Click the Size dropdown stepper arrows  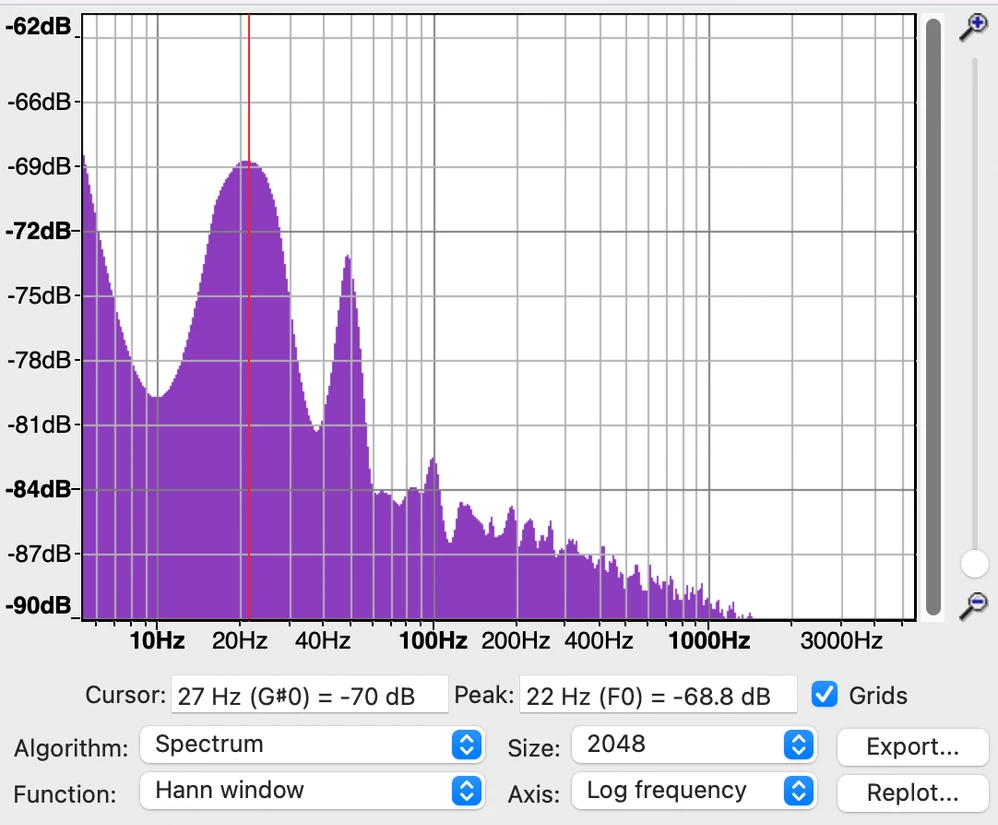799,744
